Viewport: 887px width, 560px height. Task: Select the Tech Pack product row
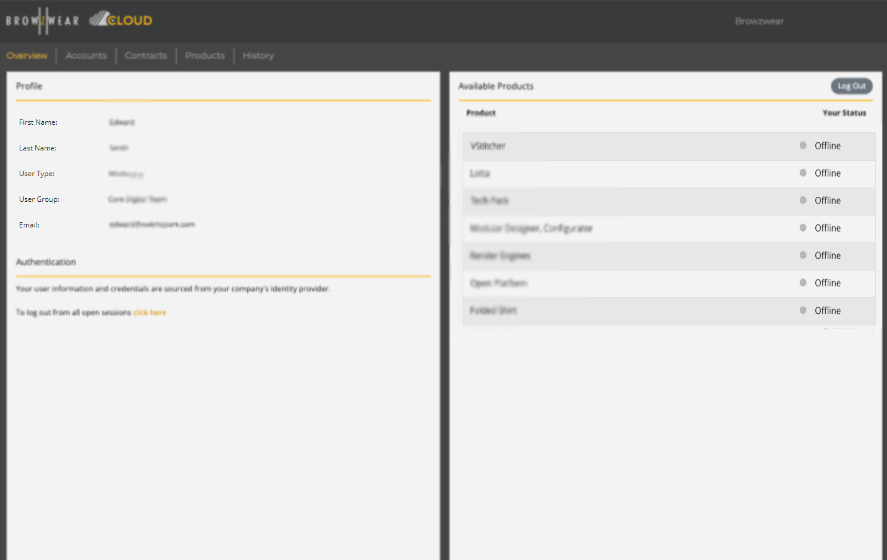point(669,201)
